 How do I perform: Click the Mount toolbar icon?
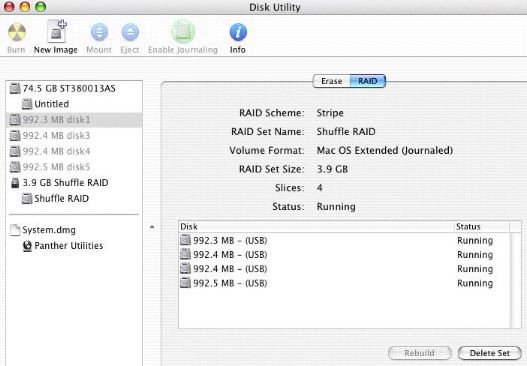pos(99,32)
